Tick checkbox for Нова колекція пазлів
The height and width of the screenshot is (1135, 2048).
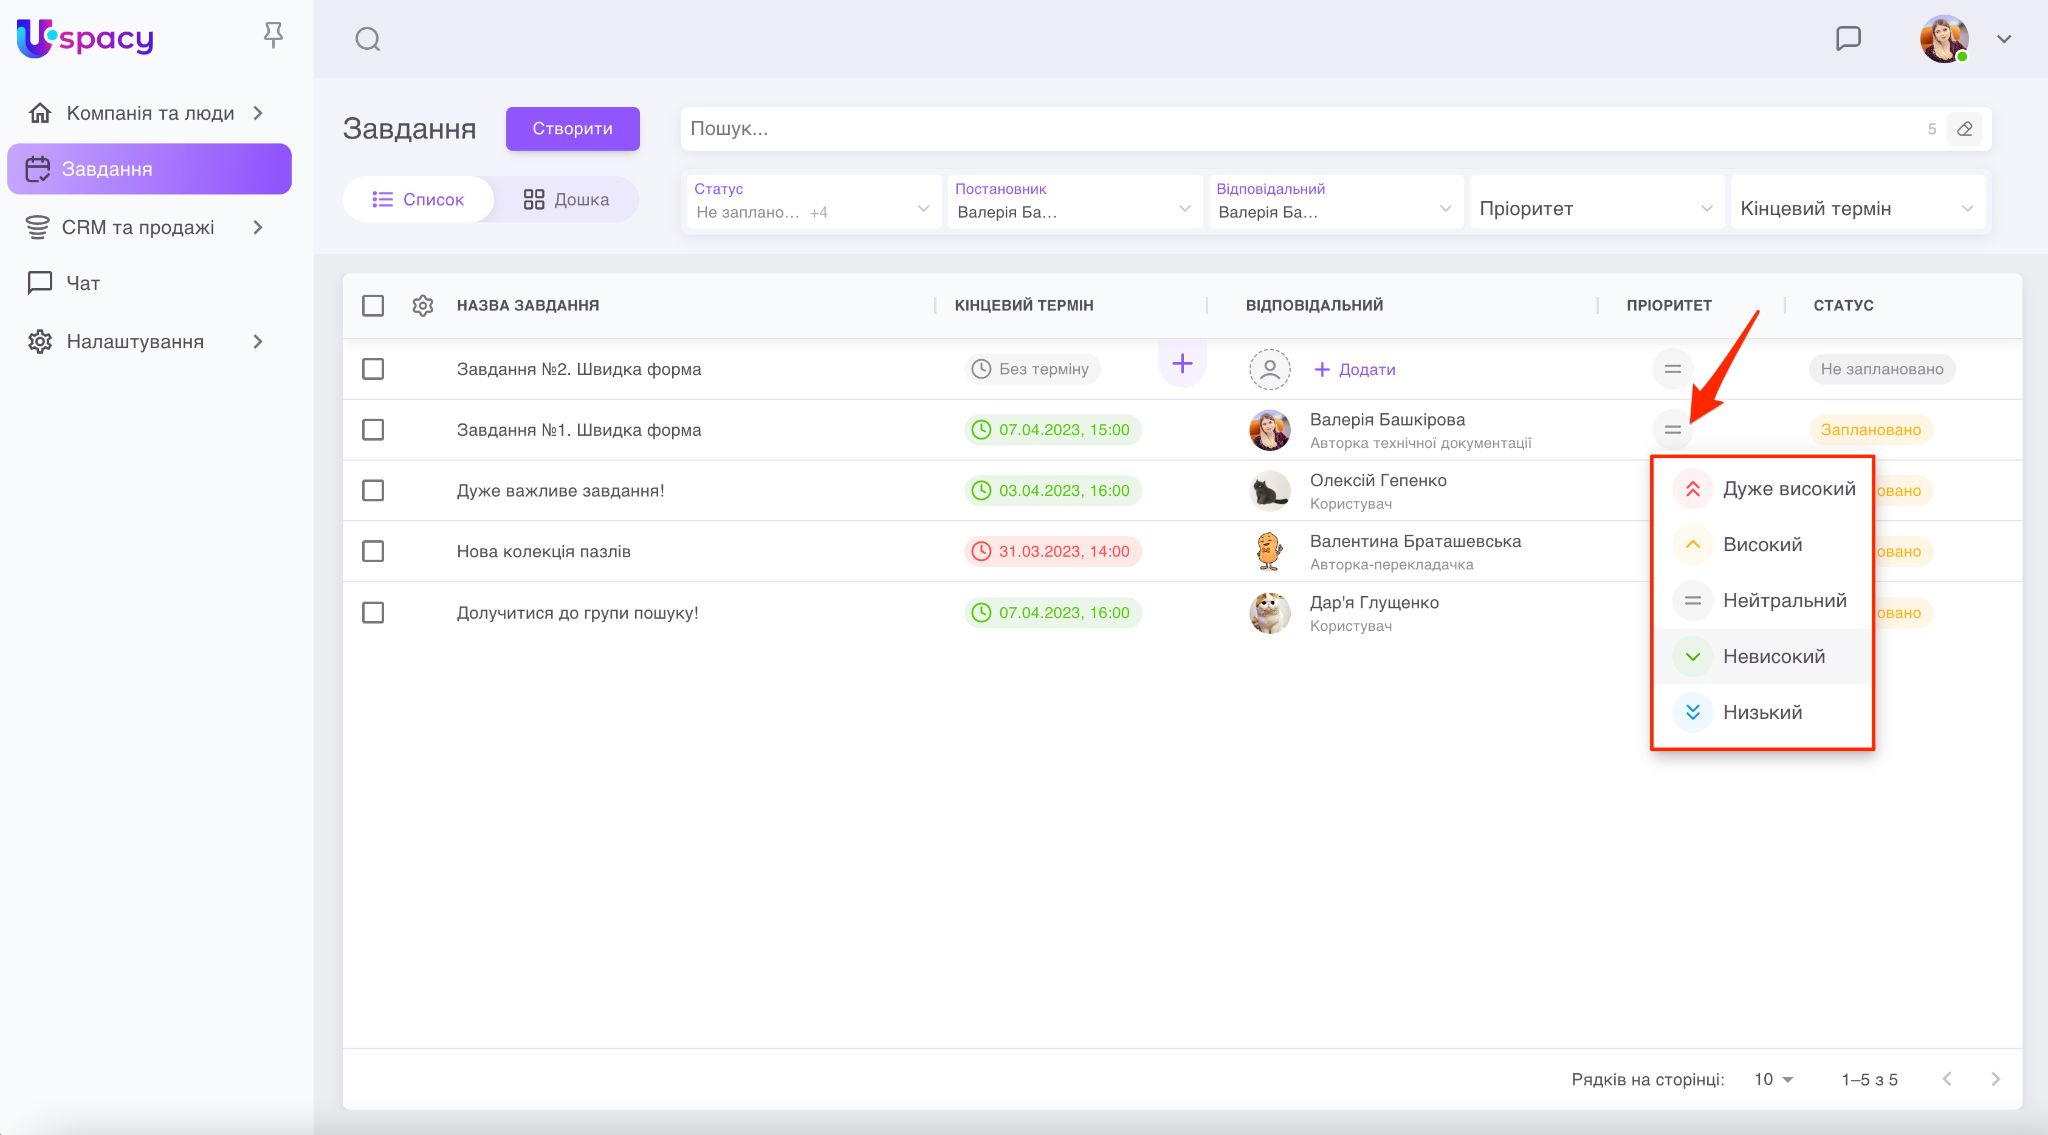pyautogui.click(x=373, y=551)
